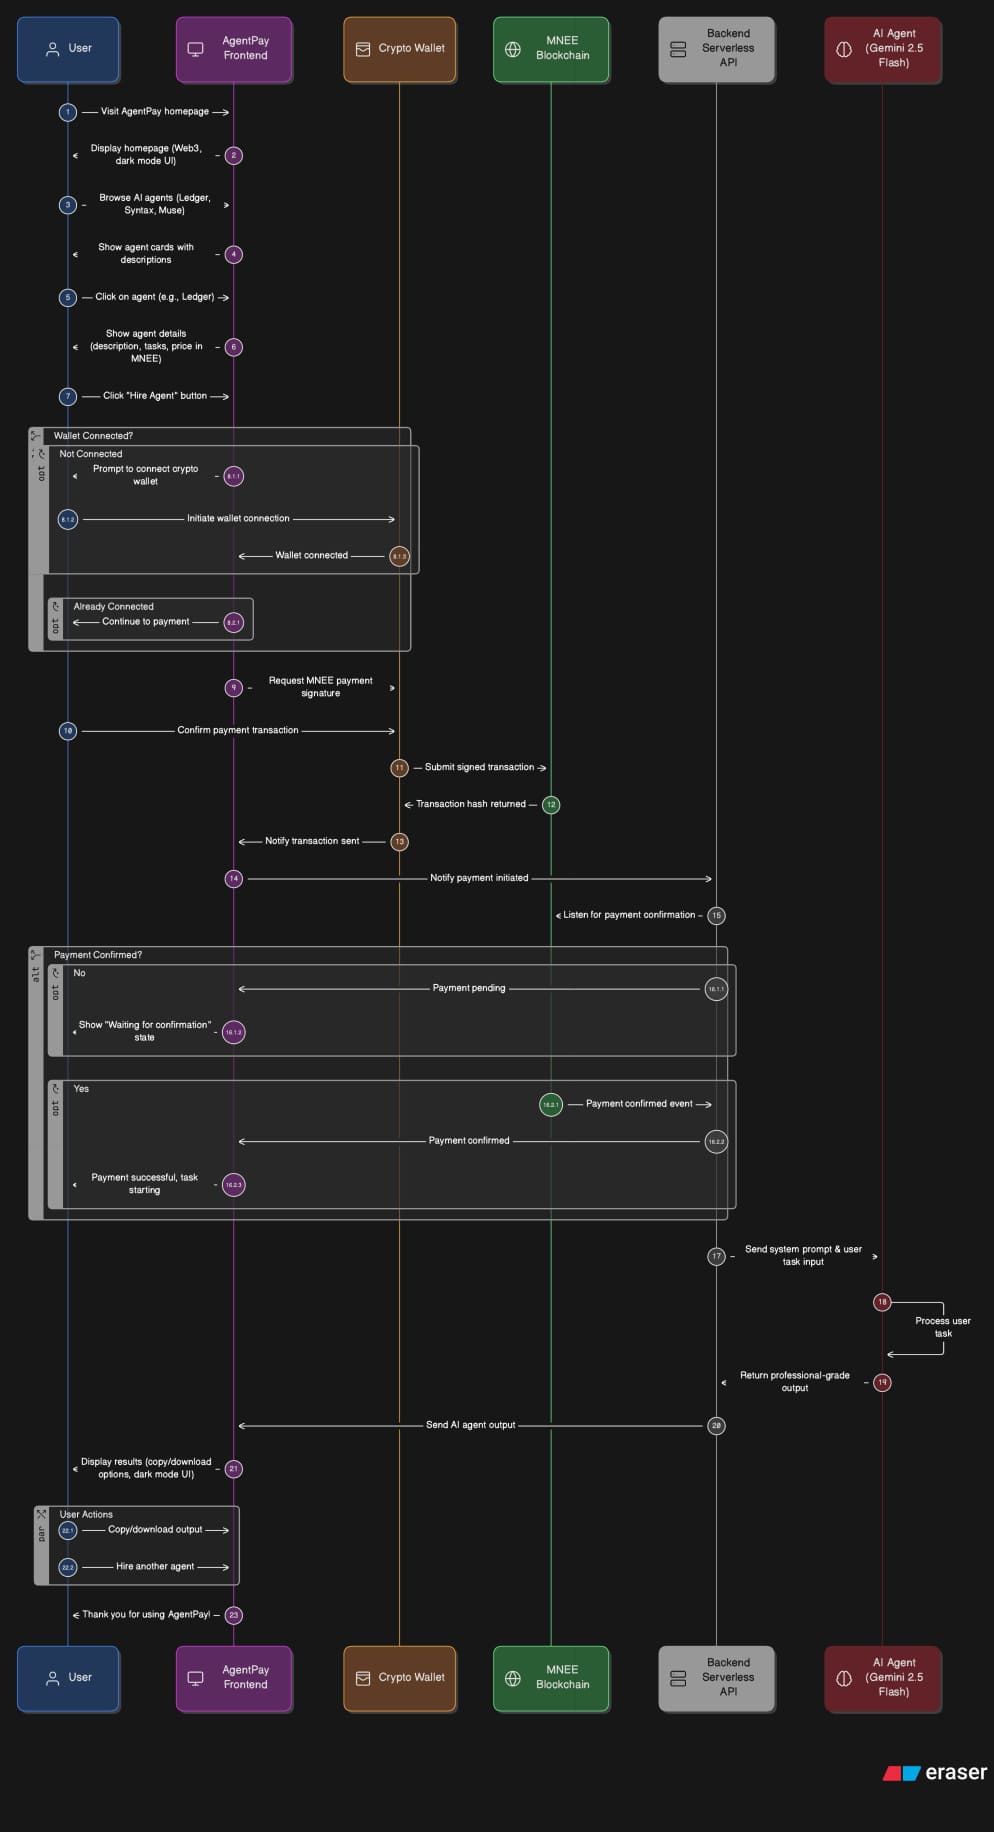This screenshot has width=994, height=1832.
Task: Click the Wallet connected message label
Action: 312,556
